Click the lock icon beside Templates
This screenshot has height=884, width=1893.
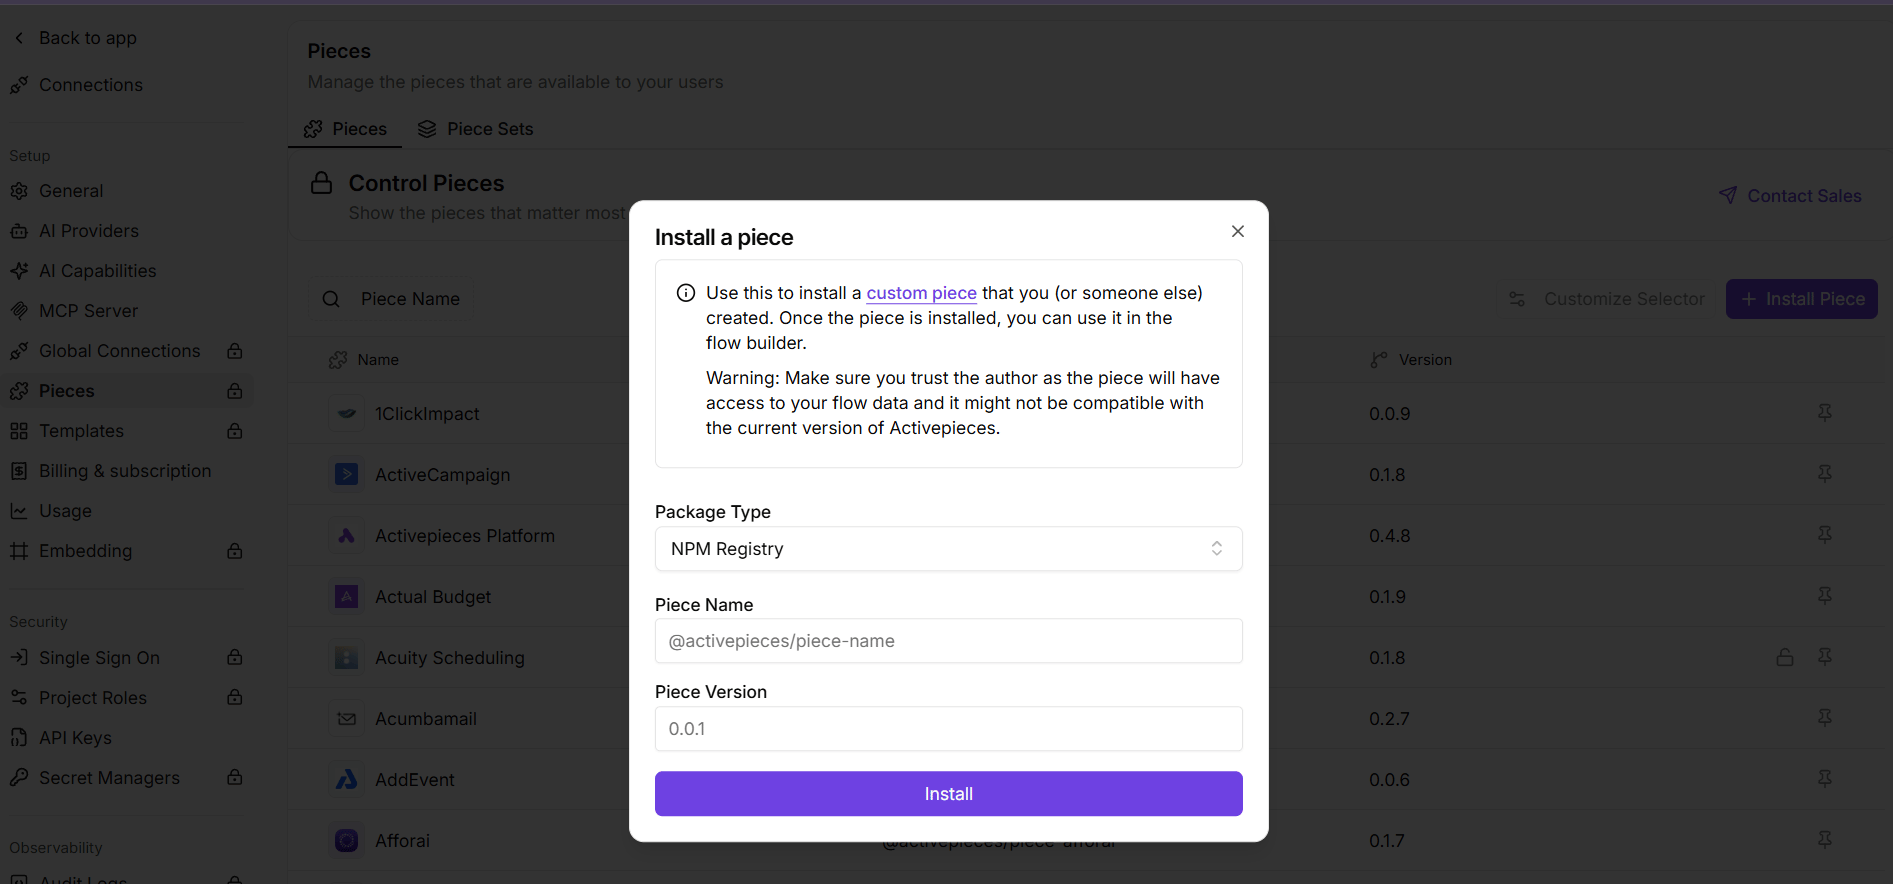click(235, 431)
